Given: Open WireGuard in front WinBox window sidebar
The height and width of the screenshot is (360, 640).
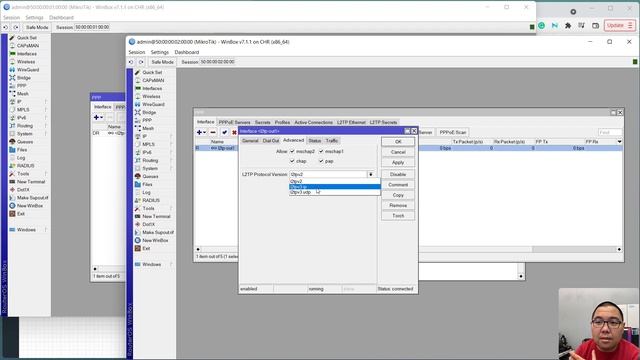Looking at the screenshot, I should 153,104.
